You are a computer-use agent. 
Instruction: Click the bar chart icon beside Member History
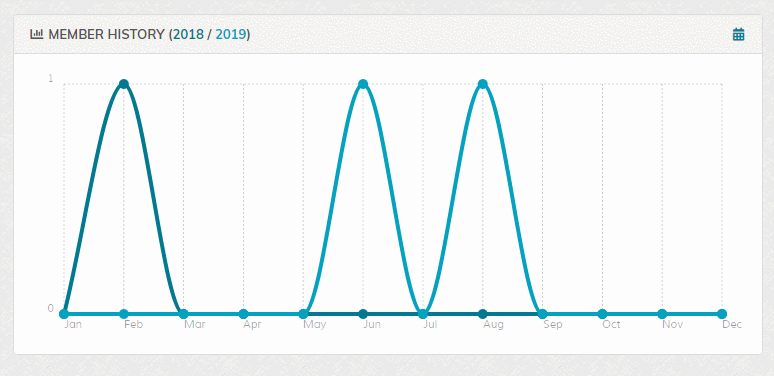point(37,34)
